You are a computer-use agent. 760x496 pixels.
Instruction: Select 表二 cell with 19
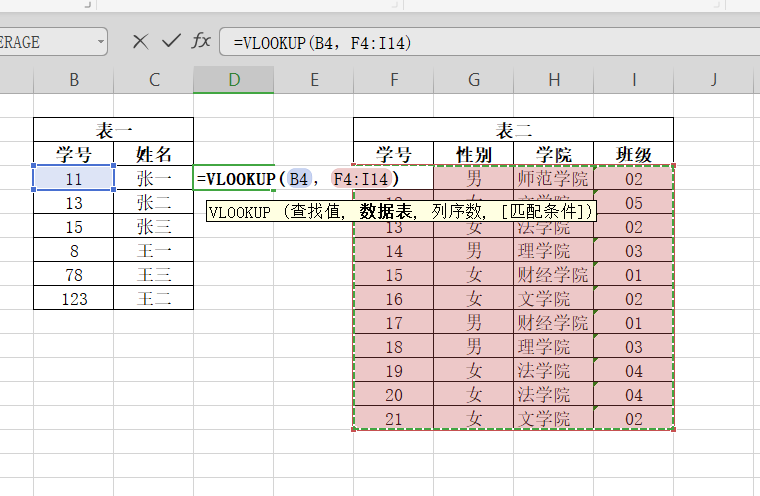click(x=394, y=370)
